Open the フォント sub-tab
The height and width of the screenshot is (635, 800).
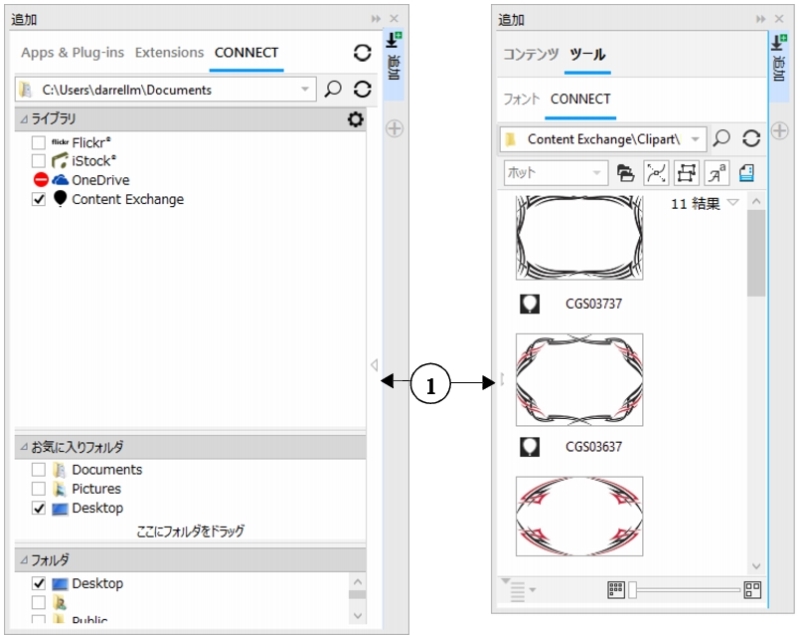[x=521, y=99]
